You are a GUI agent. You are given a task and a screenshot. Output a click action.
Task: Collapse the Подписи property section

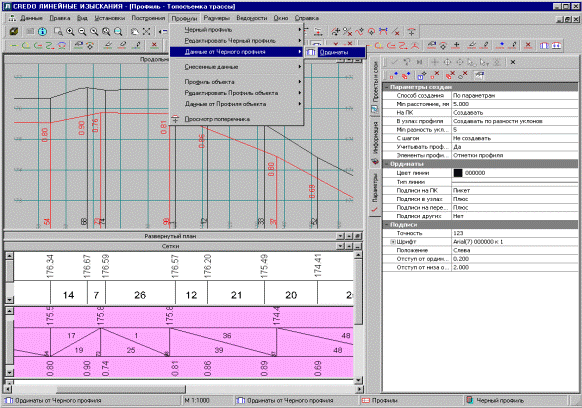[386, 225]
